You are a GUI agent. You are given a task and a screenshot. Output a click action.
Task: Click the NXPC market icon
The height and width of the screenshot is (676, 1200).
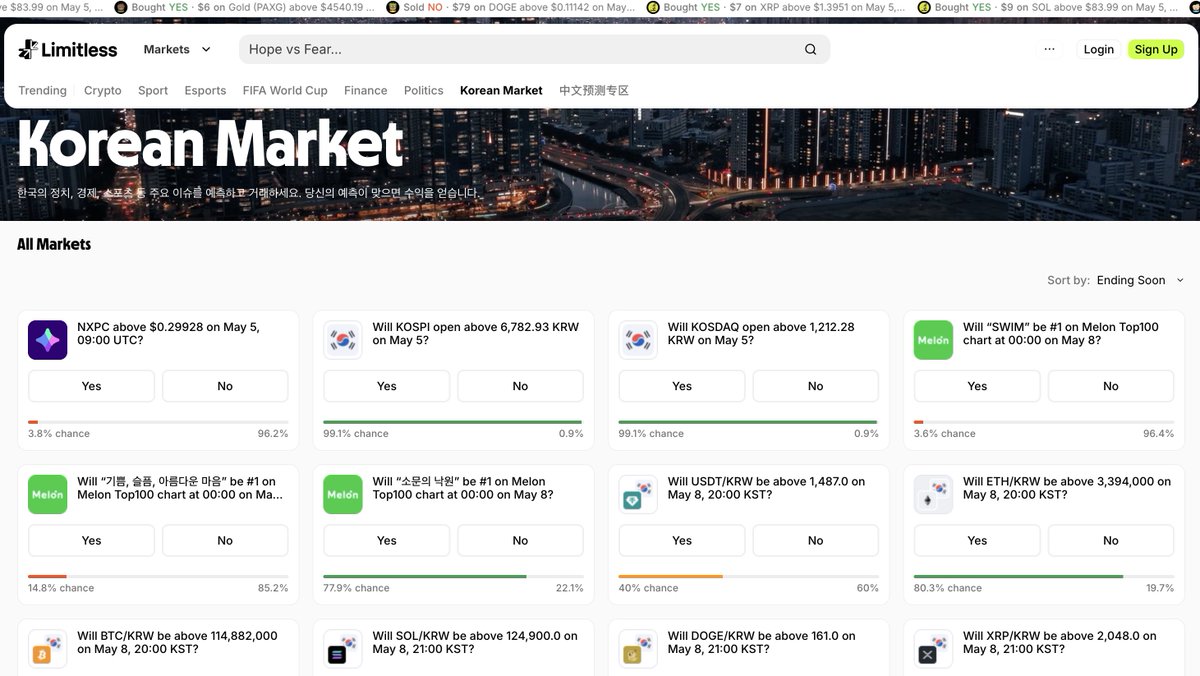coord(48,340)
